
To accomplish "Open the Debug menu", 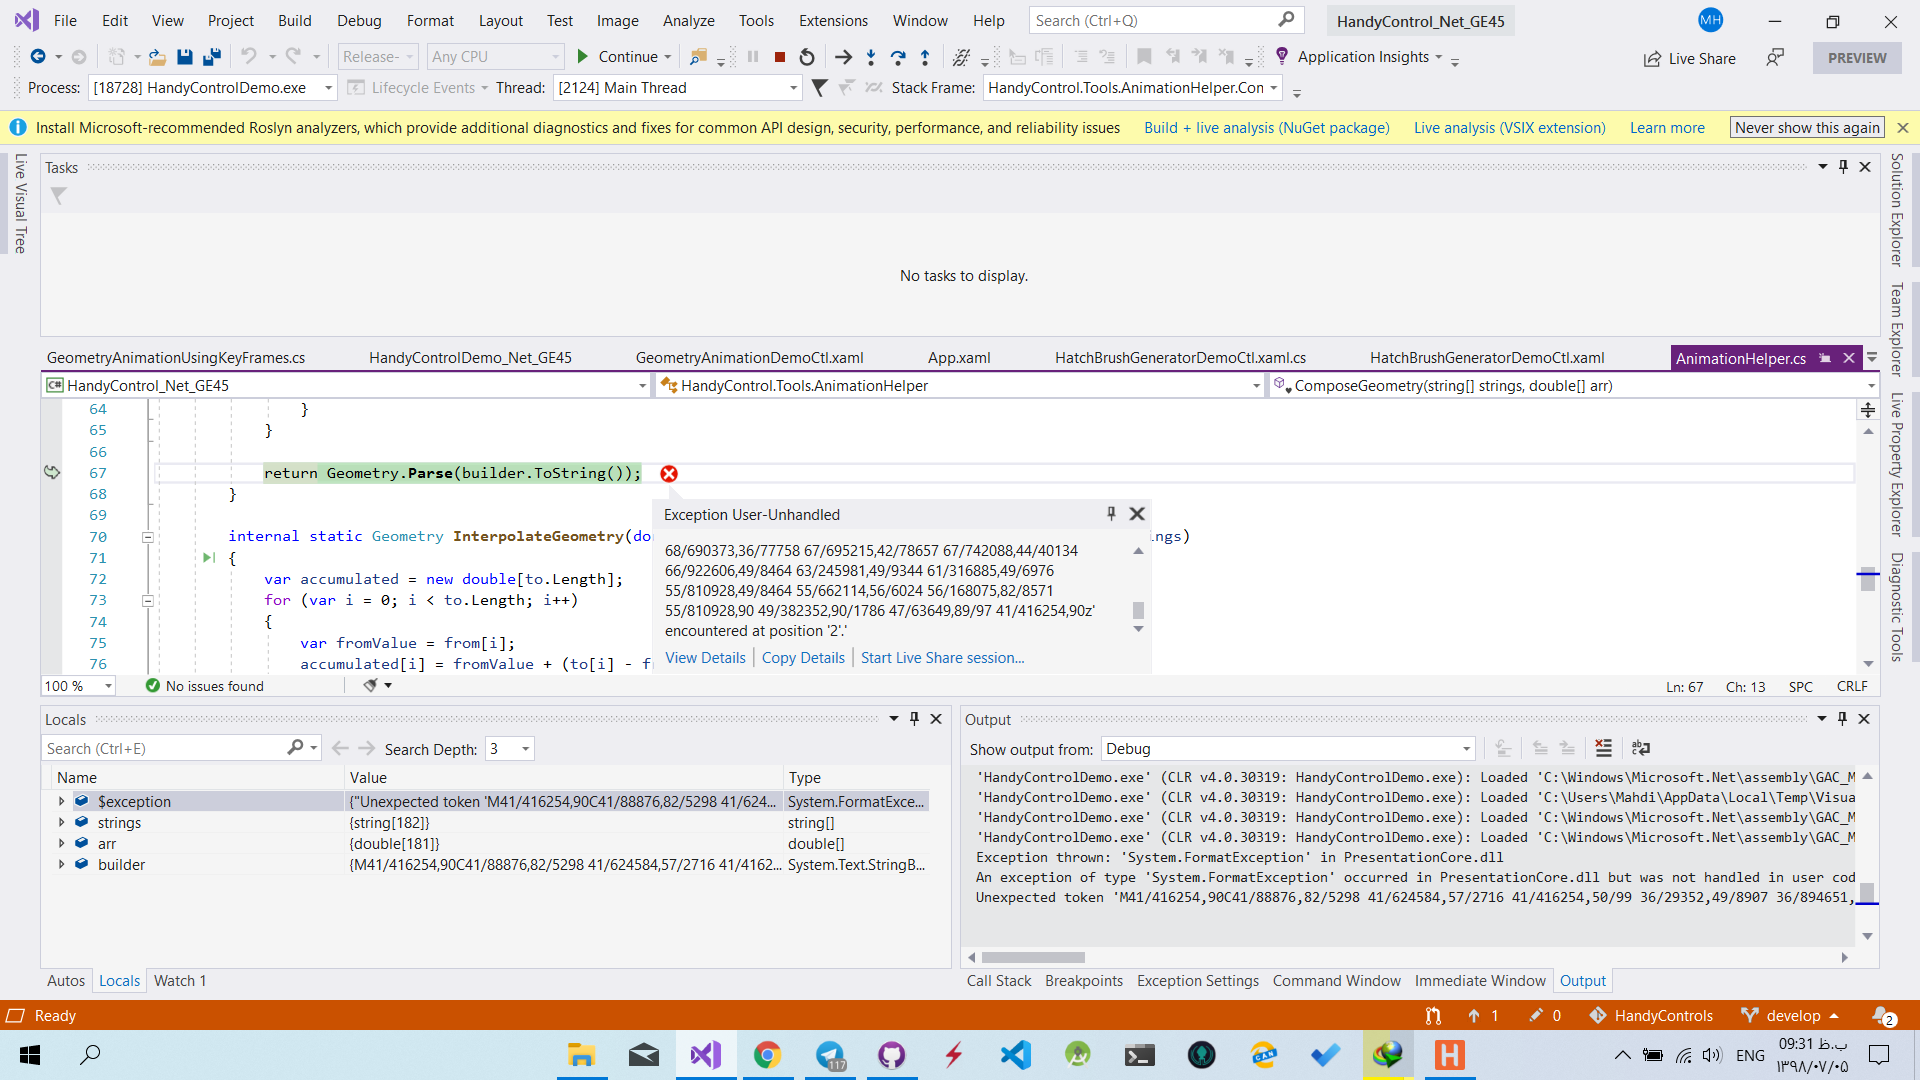I will 359,21.
